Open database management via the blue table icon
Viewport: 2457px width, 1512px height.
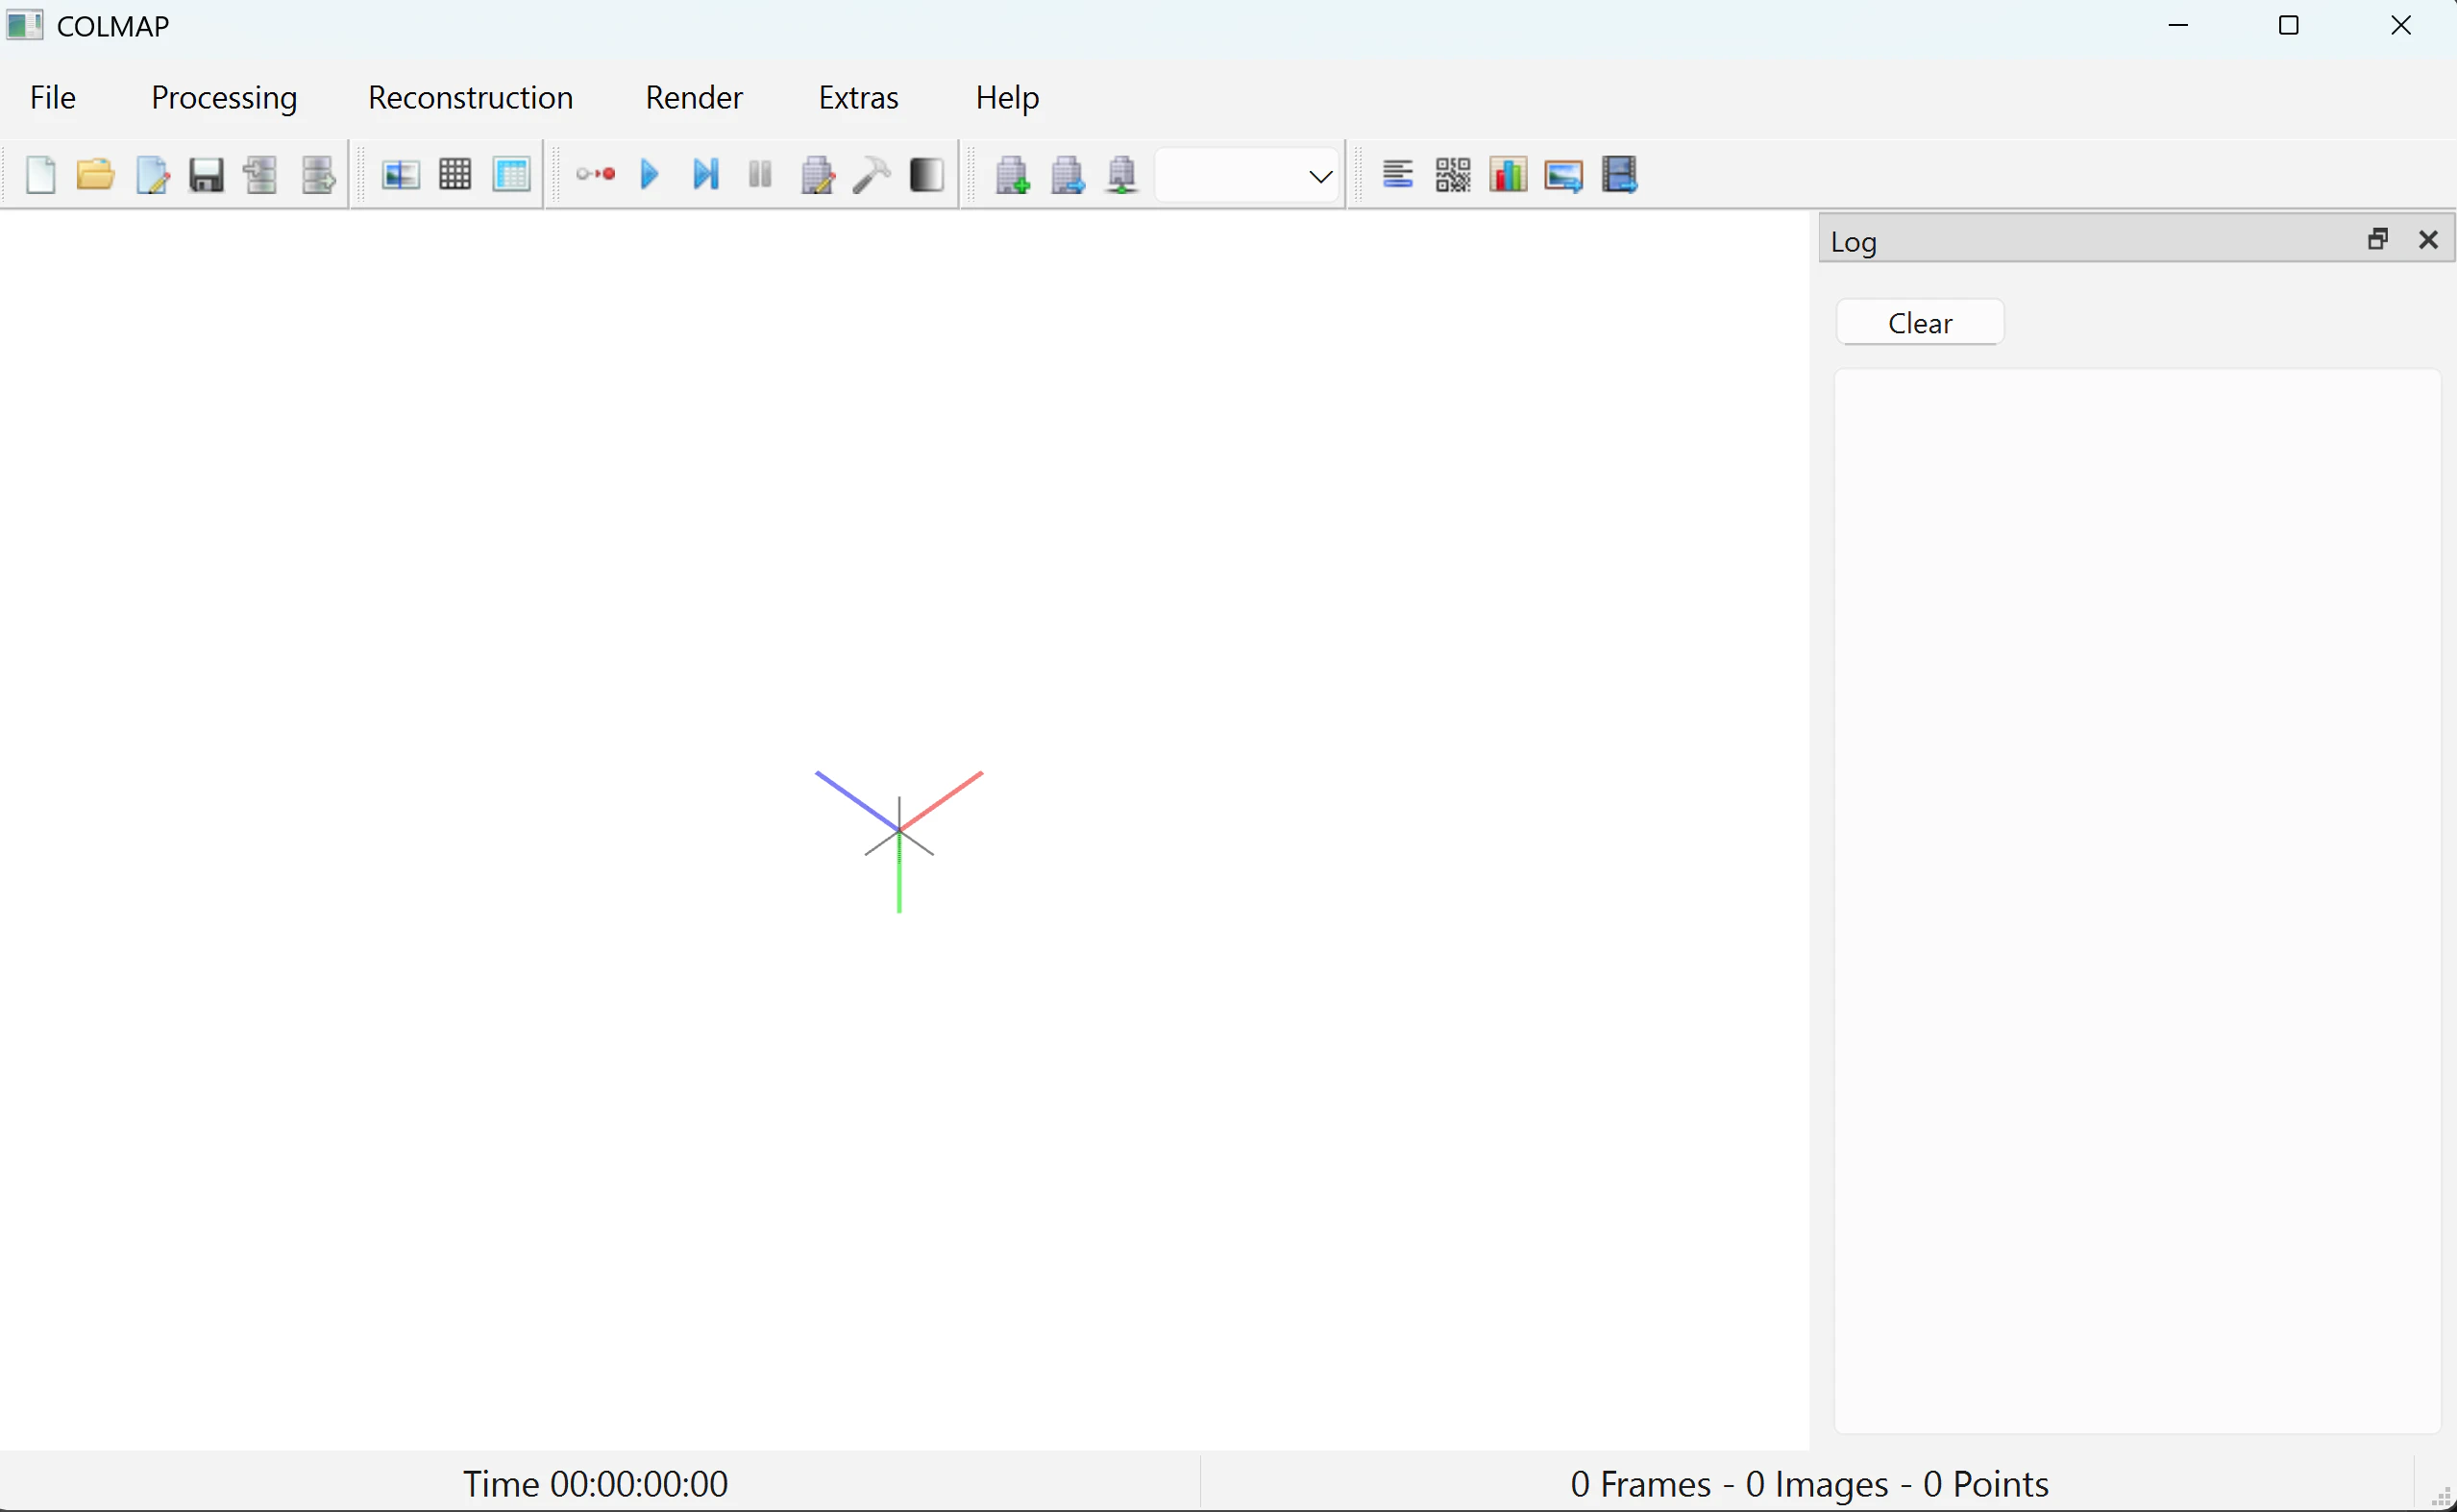point(511,175)
